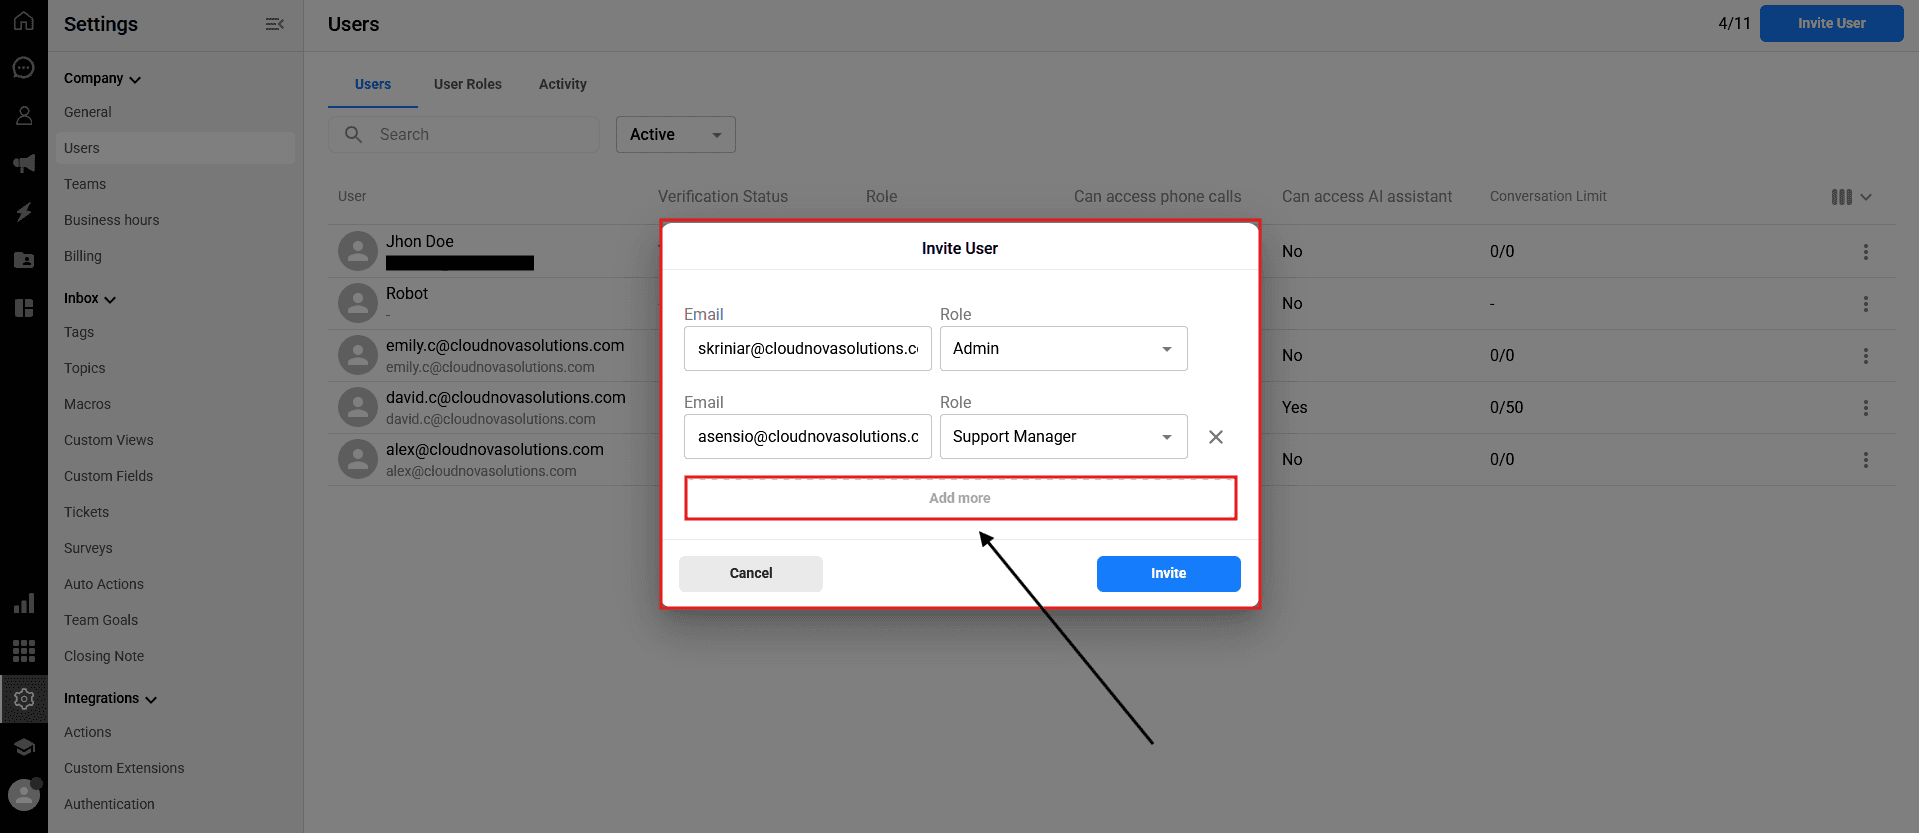The width and height of the screenshot is (1919, 833).
Task: Open Teams settings
Action: pos(85,184)
